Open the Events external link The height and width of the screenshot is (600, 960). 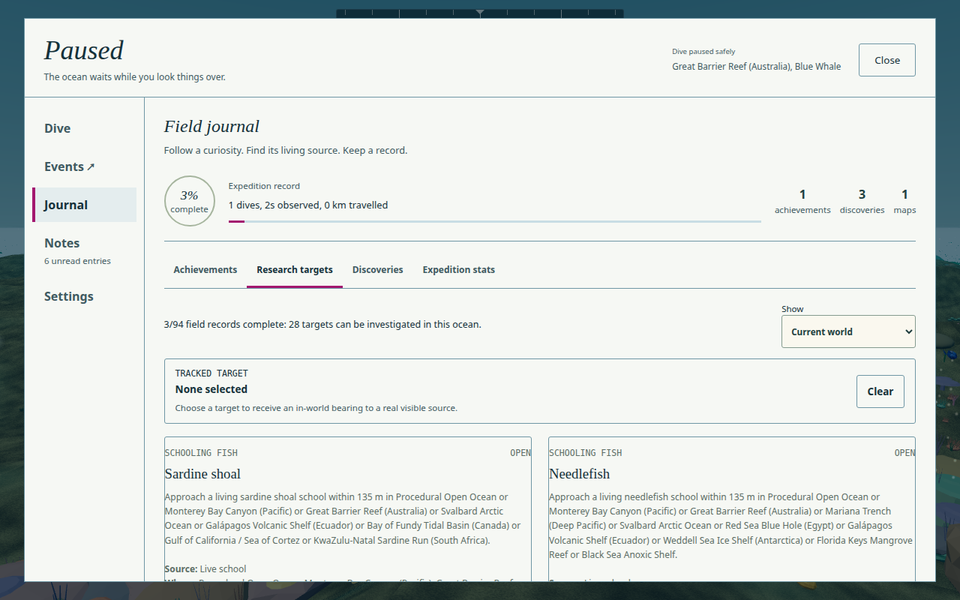click(84, 167)
